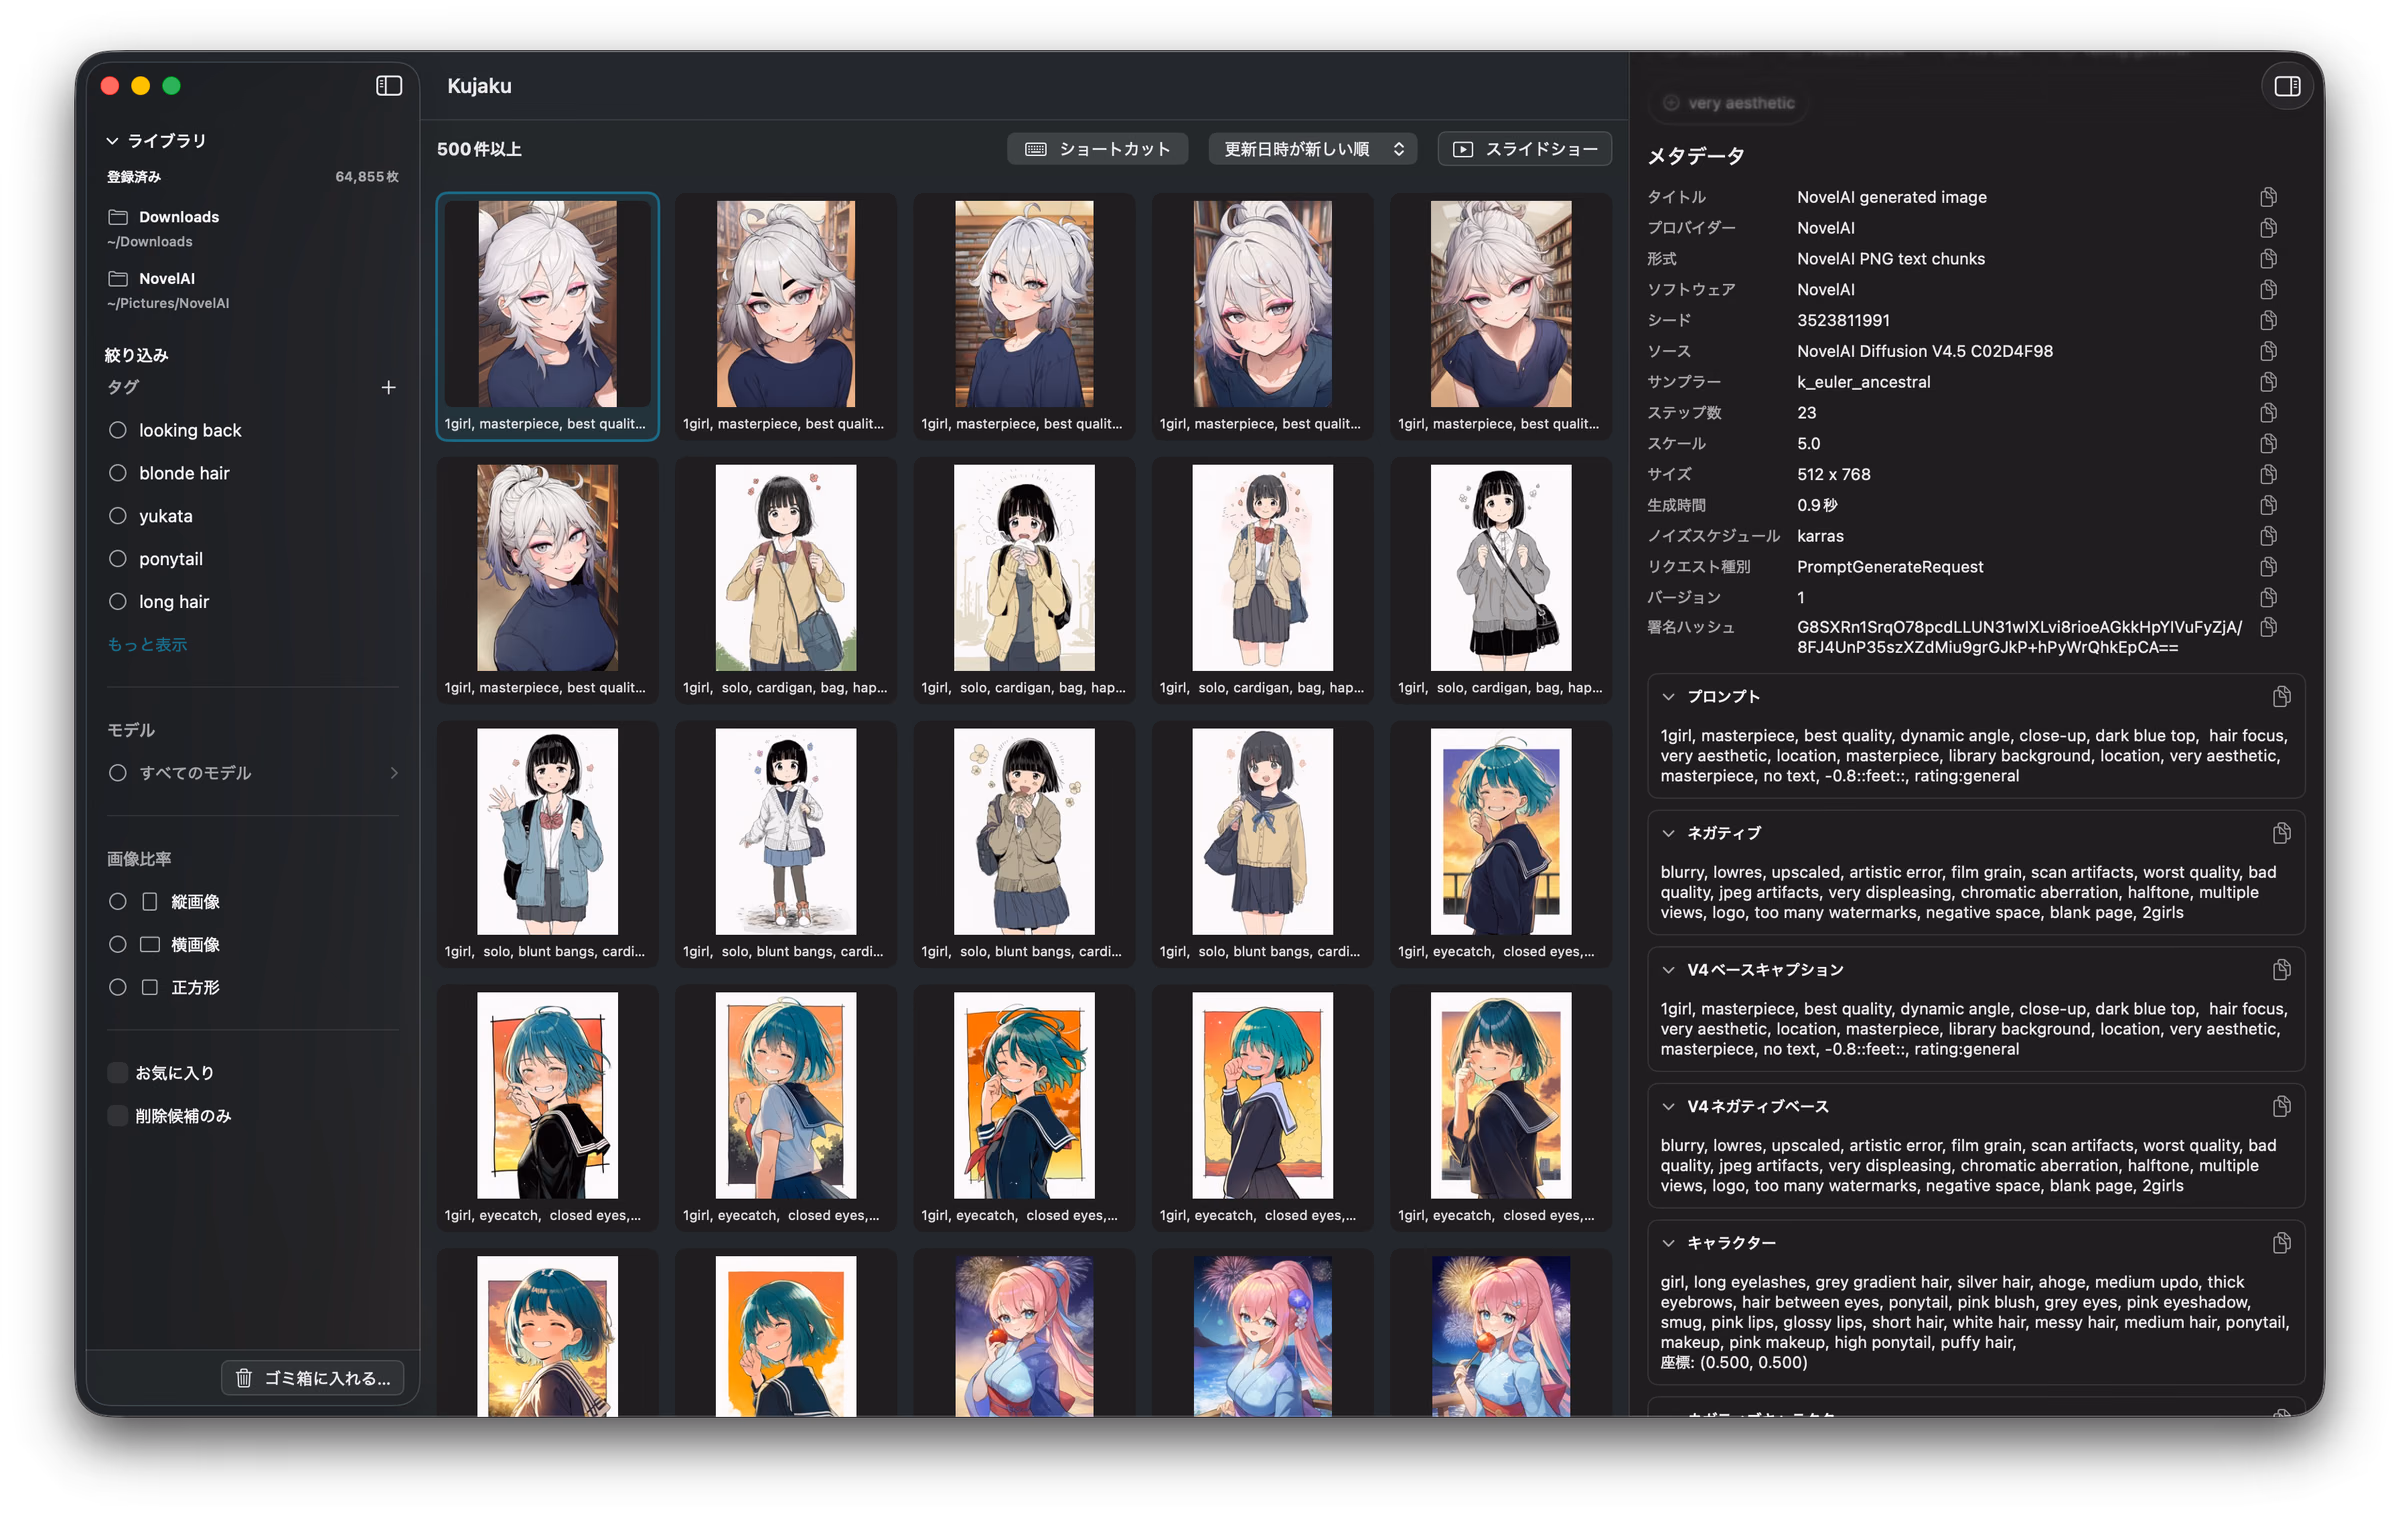2400x1516 pixels.
Task: Copy the リクエスト種別 value
Action: pyautogui.click(x=2268, y=567)
